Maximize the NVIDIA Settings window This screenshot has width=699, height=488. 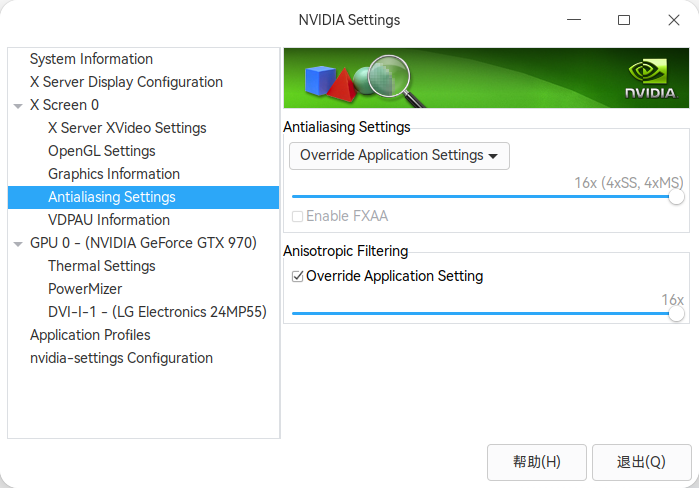click(x=624, y=20)
